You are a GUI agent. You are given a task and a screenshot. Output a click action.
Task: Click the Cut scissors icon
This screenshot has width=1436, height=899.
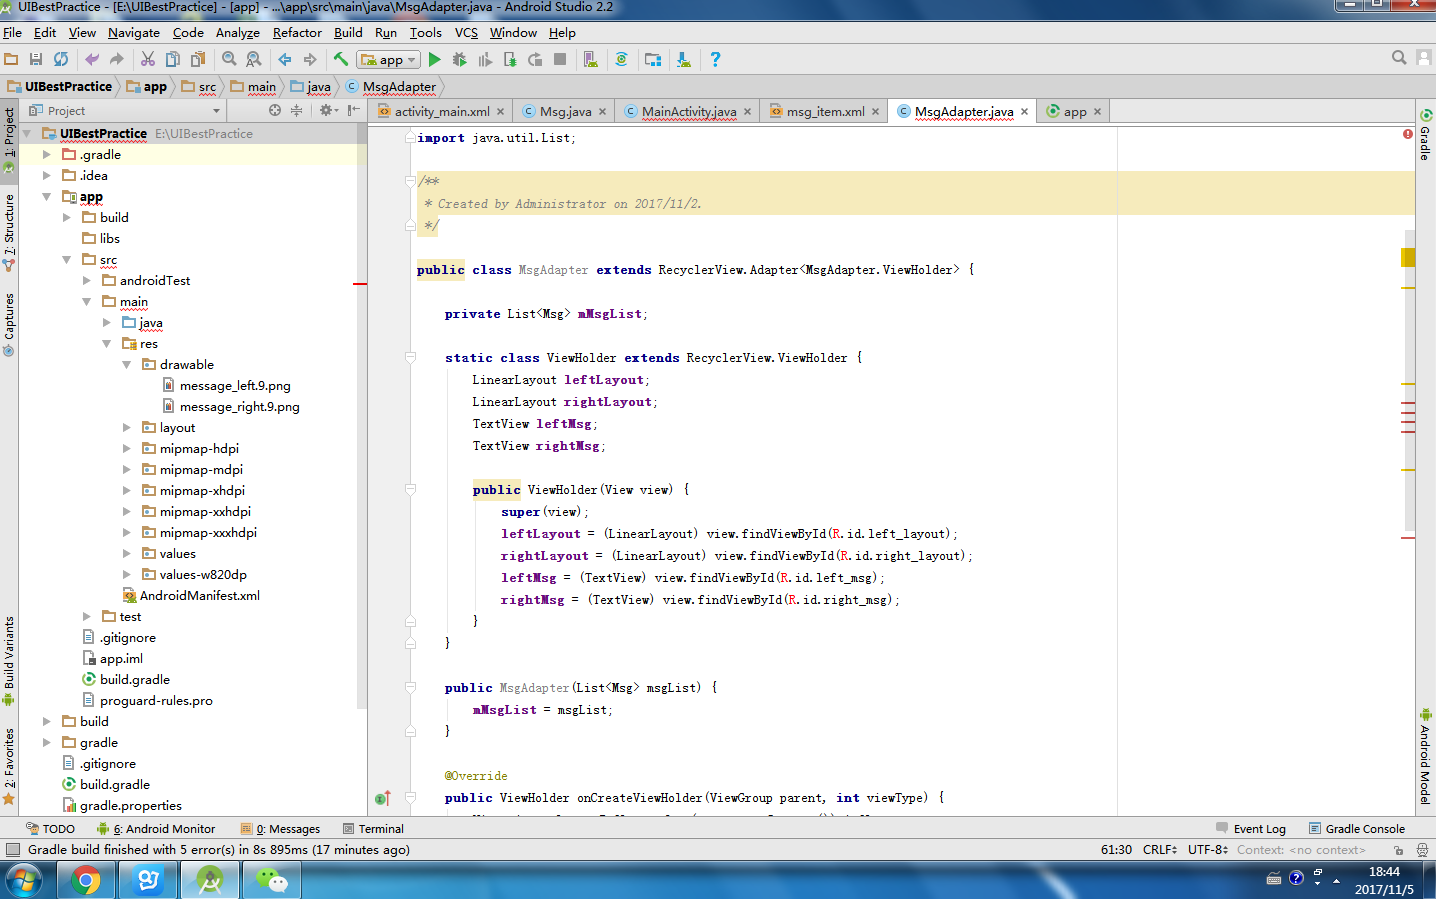(148, 59)
